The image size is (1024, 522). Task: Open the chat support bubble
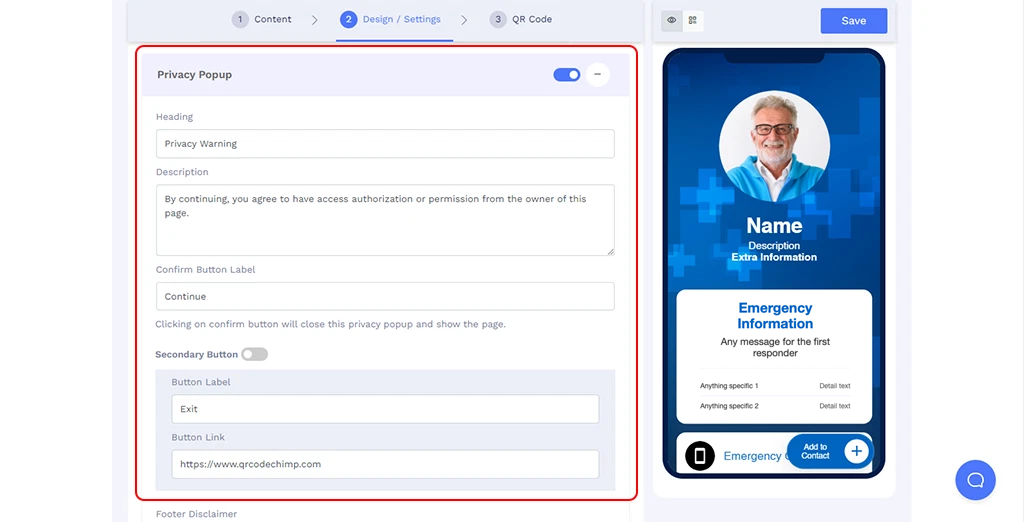[975, 480]
